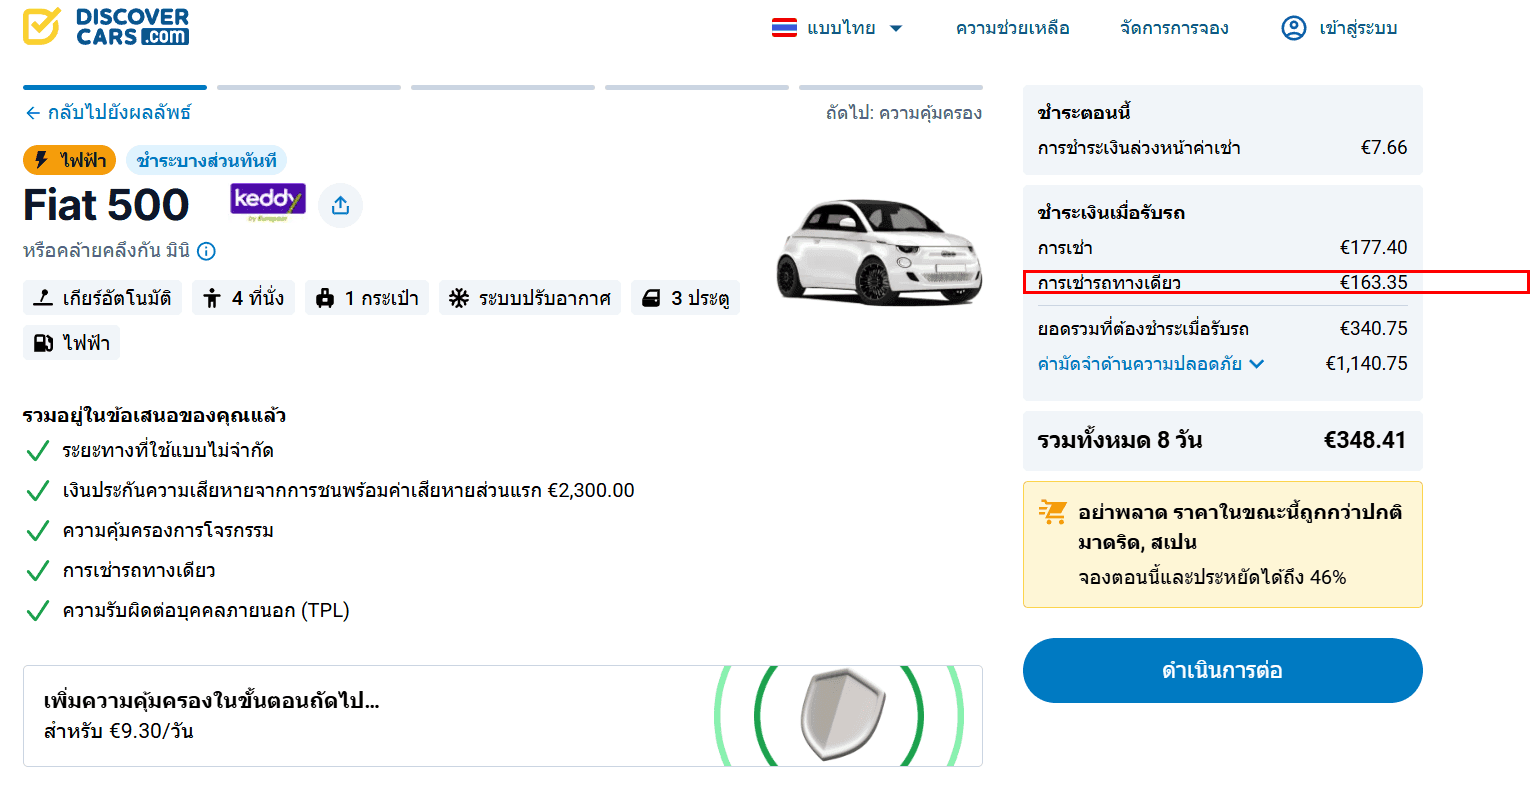The image size is (1534, 793).
Task: Click checkmark beside การเช่ารถทางเดียว included item
Action: (x=37, y=571)
